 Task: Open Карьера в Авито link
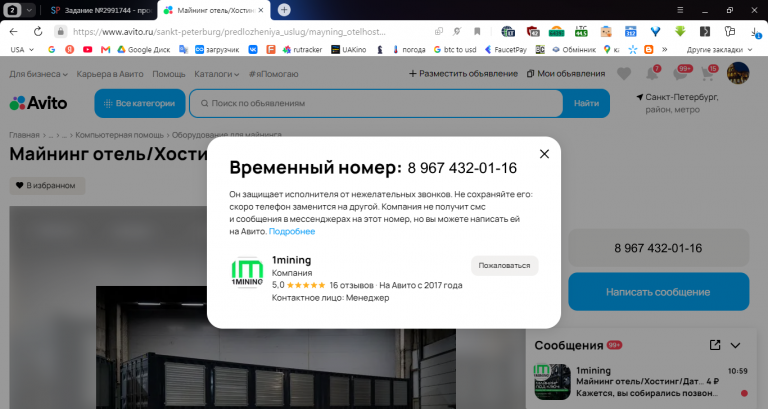pos(110,74)
